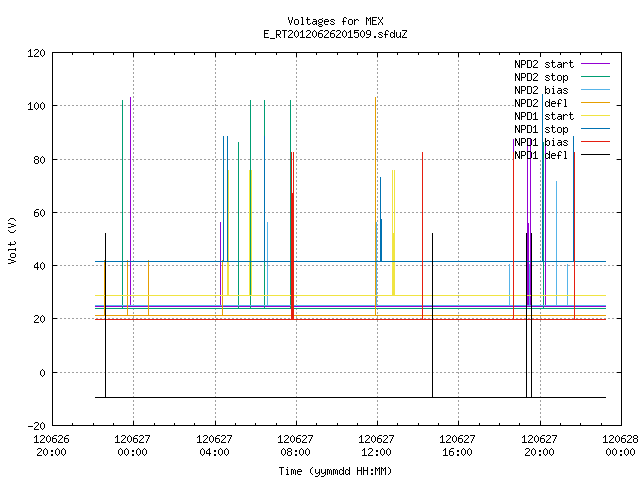Click the x-axis tick '120627 08:00'
Screen dimensions: 640x480
coord(295,446)
